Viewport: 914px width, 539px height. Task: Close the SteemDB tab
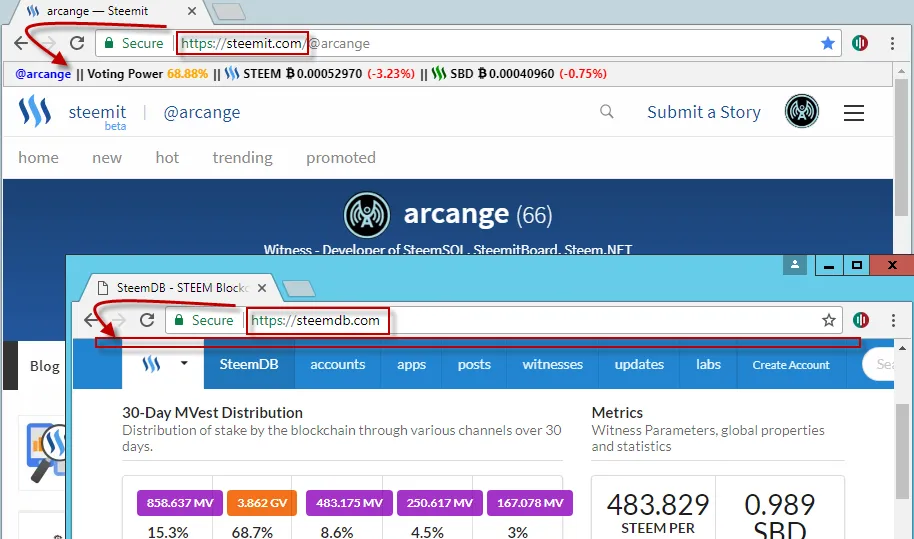(x=262, y=288)
